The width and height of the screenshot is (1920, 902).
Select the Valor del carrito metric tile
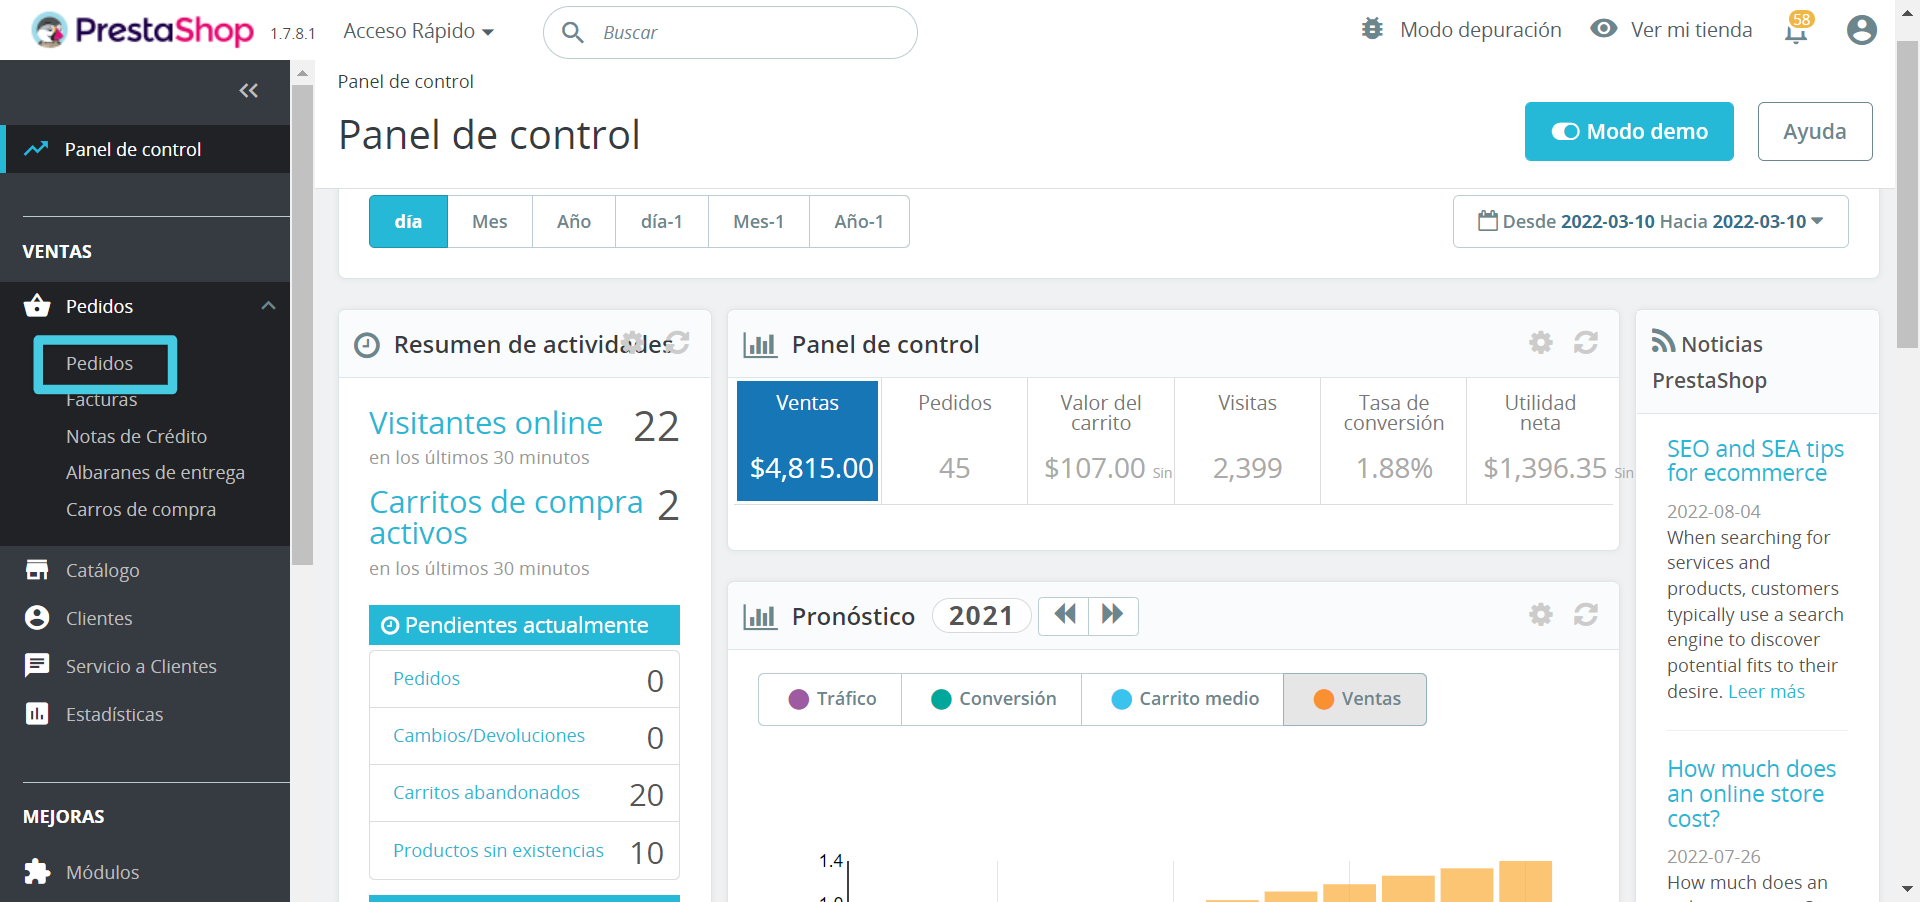point(1101,441)
